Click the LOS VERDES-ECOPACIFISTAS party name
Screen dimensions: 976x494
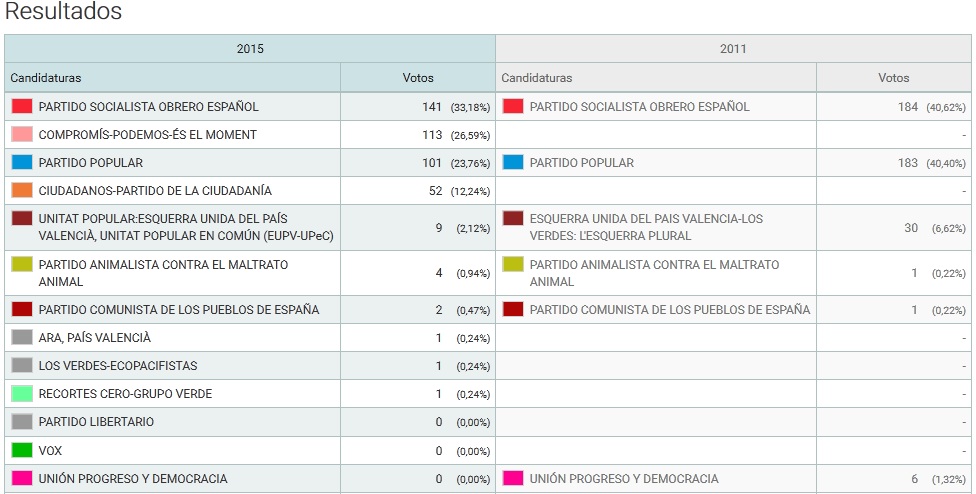(118, 366)
